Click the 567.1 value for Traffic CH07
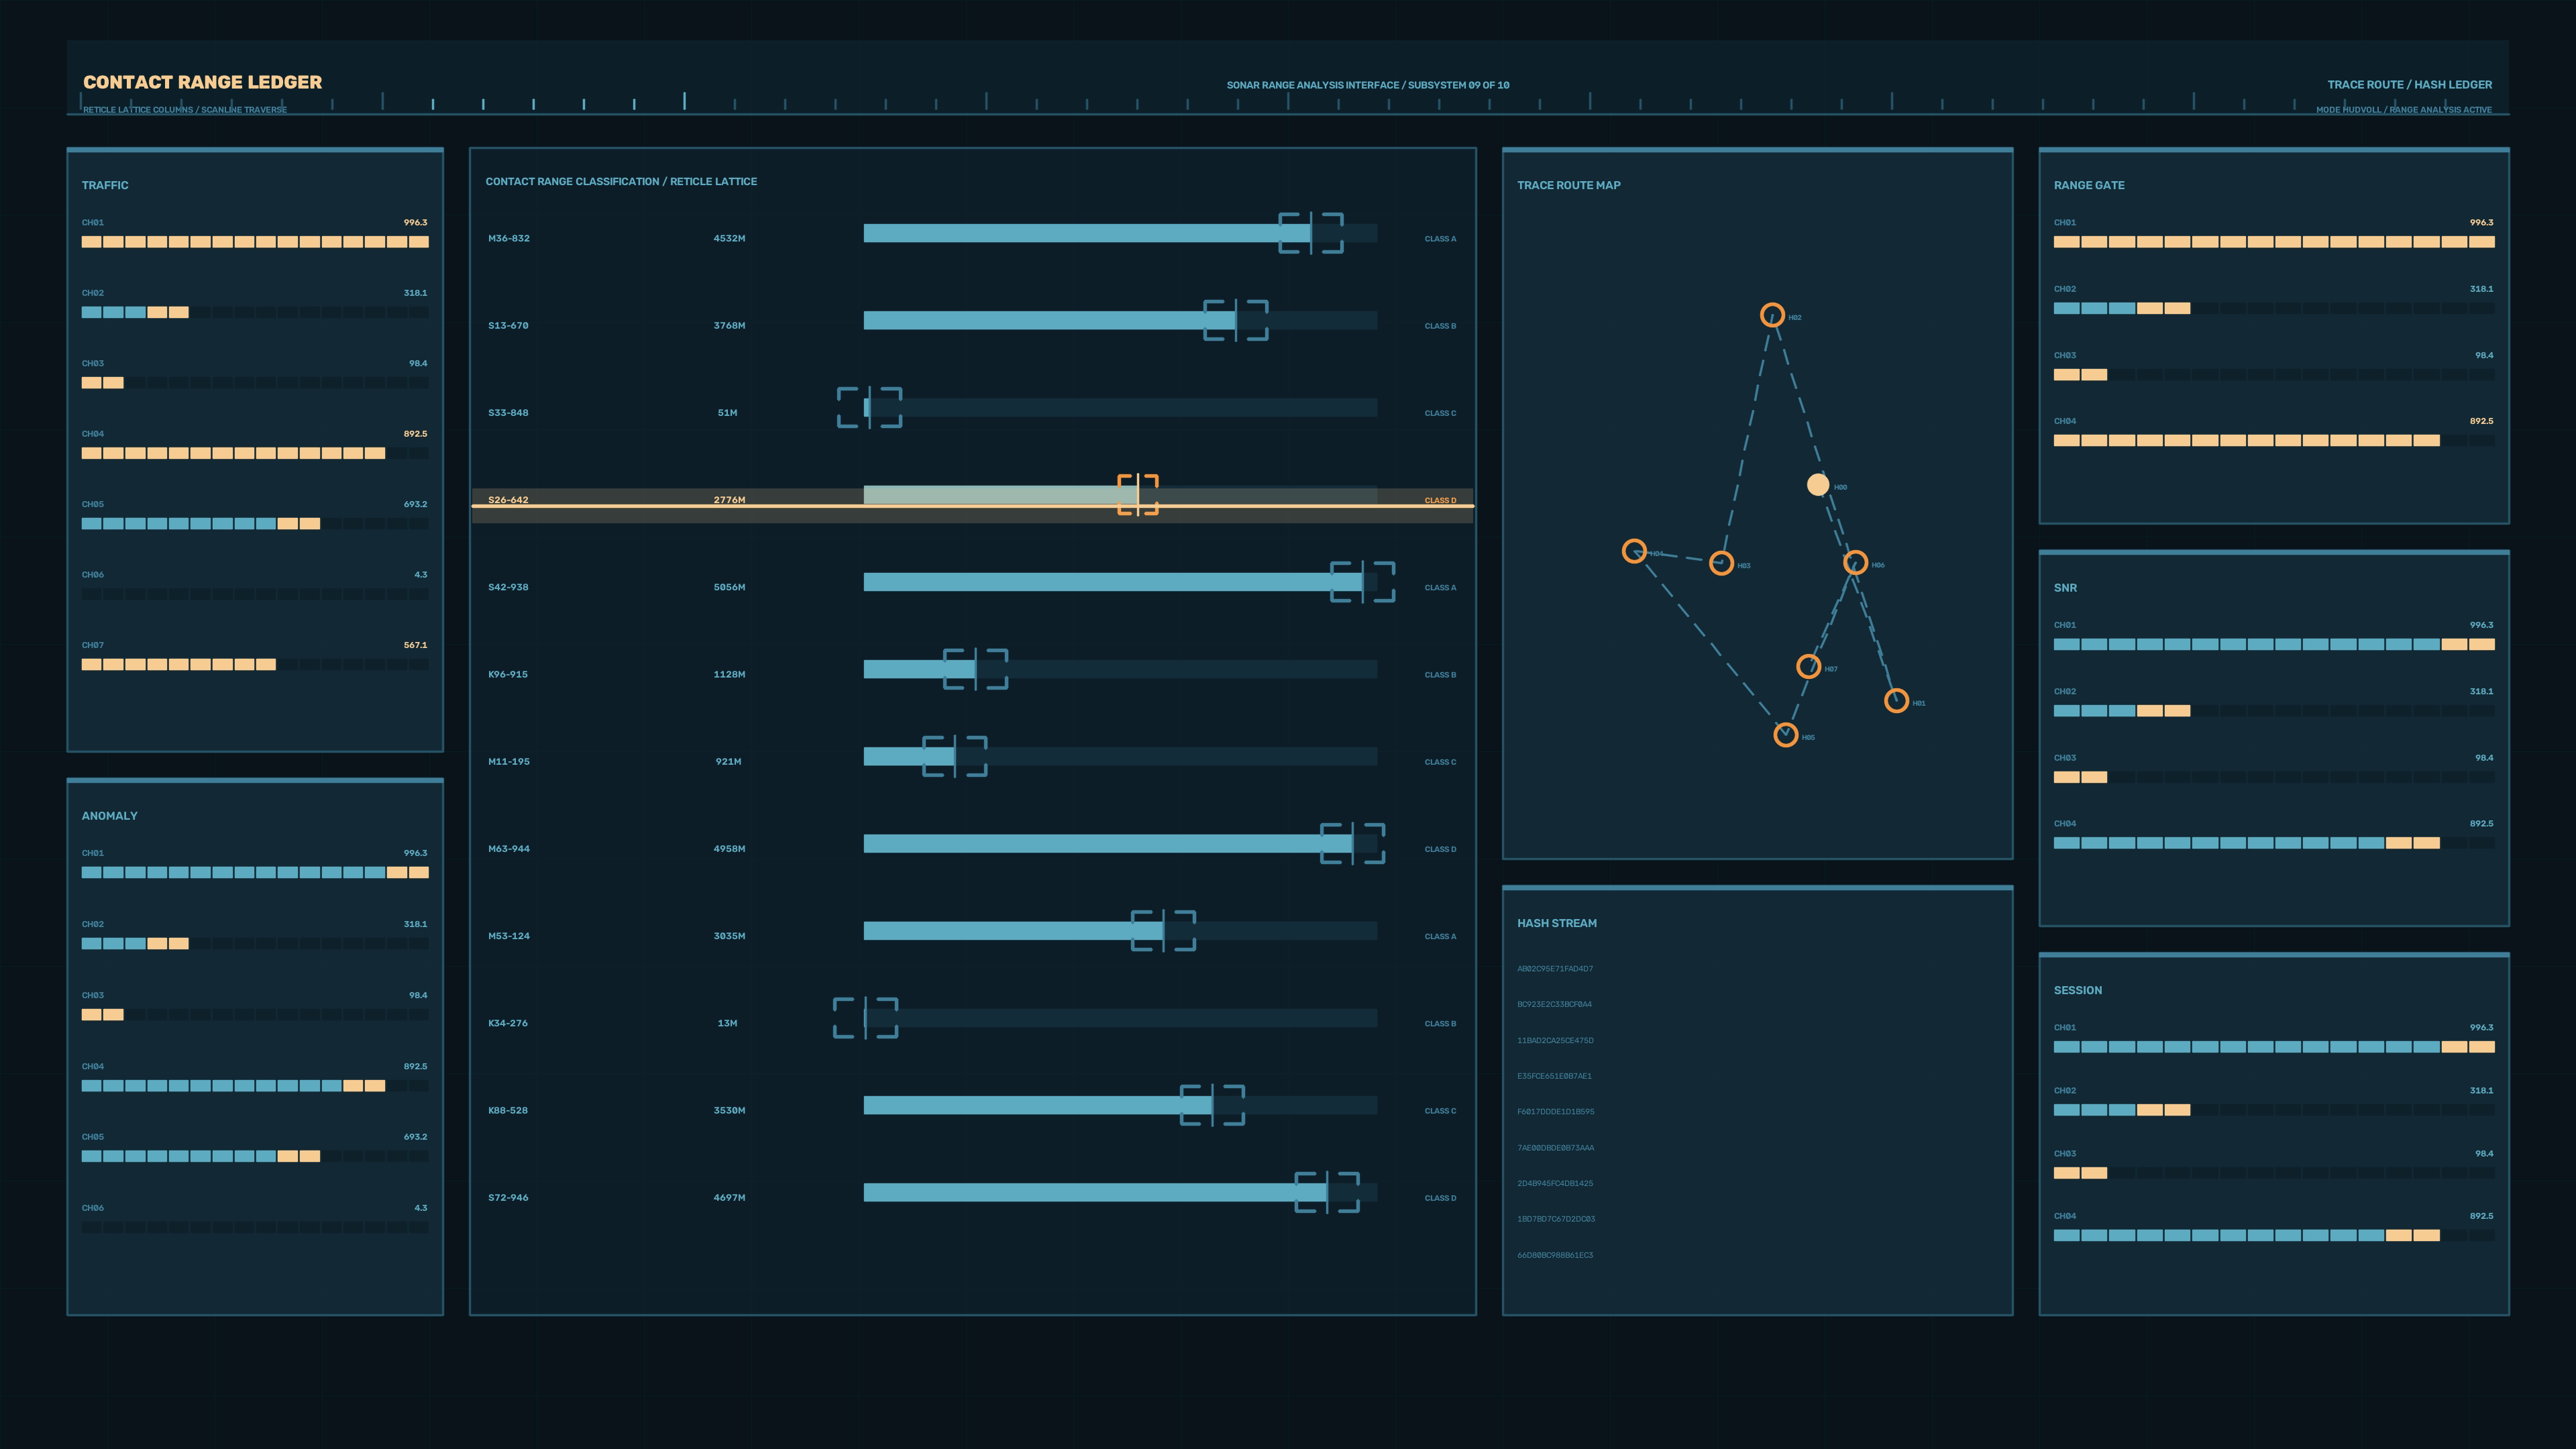This screenshot has width=2576, height=1449. point(415,645)
